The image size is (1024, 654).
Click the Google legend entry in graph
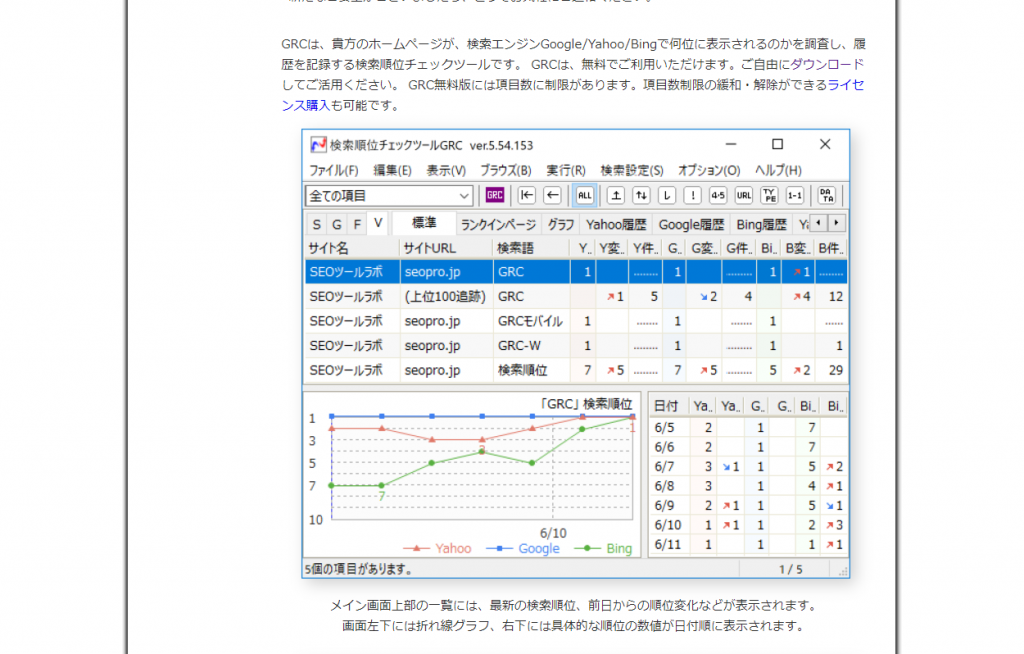pos(523,548)
